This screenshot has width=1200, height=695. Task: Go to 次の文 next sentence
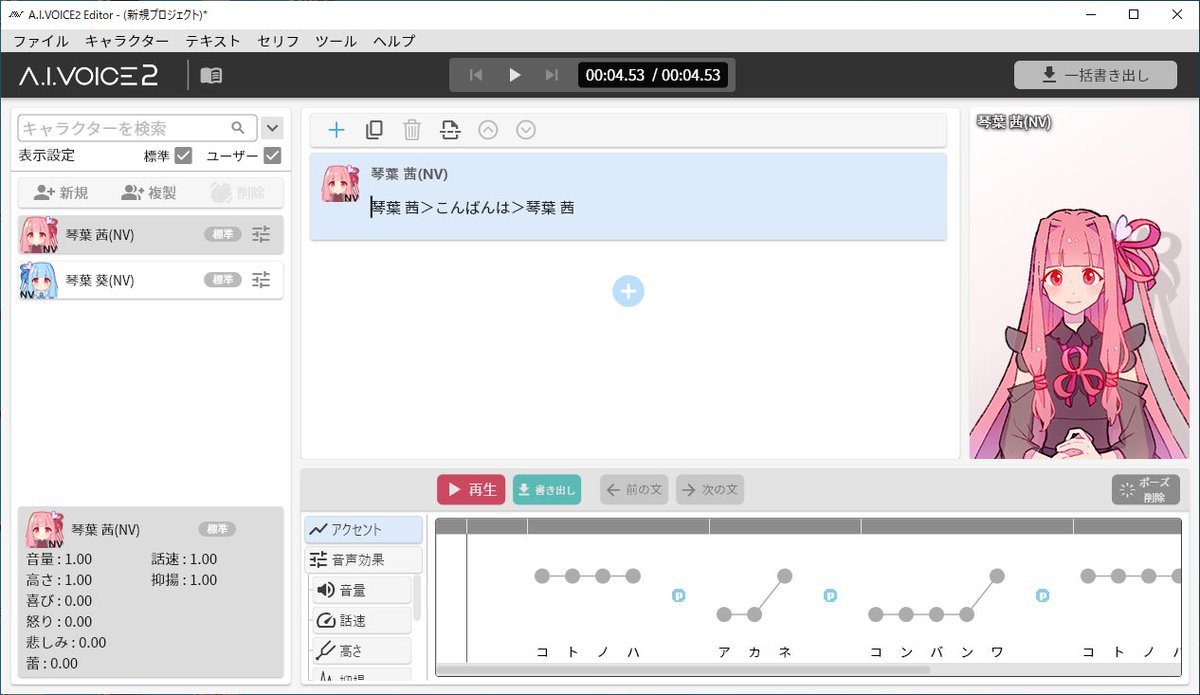710,489
